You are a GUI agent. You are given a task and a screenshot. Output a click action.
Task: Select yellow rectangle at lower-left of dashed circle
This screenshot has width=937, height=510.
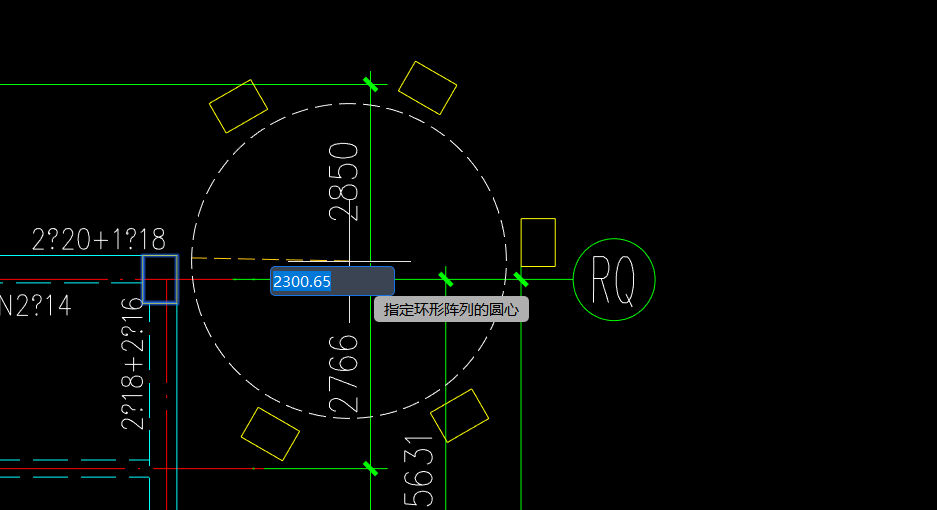click(x=270, y=434)
